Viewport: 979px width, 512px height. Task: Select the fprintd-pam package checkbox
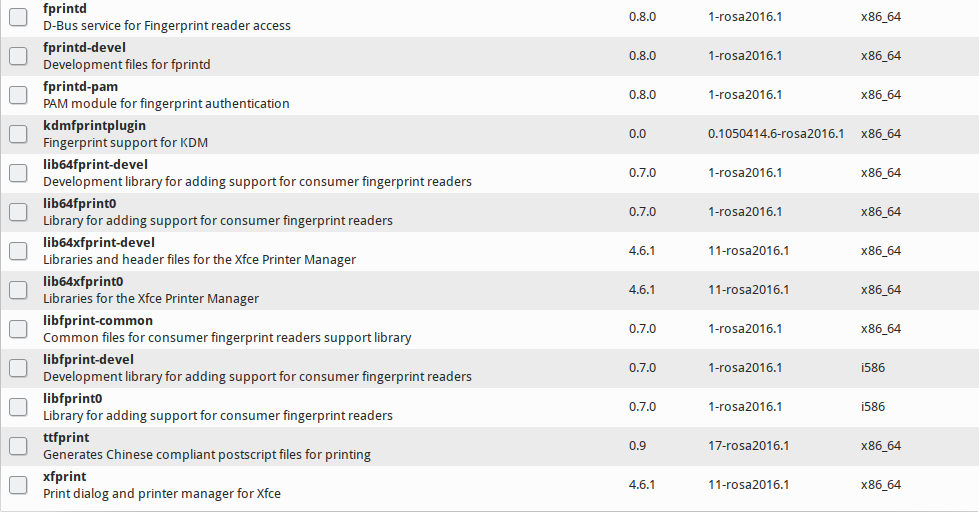18,95
